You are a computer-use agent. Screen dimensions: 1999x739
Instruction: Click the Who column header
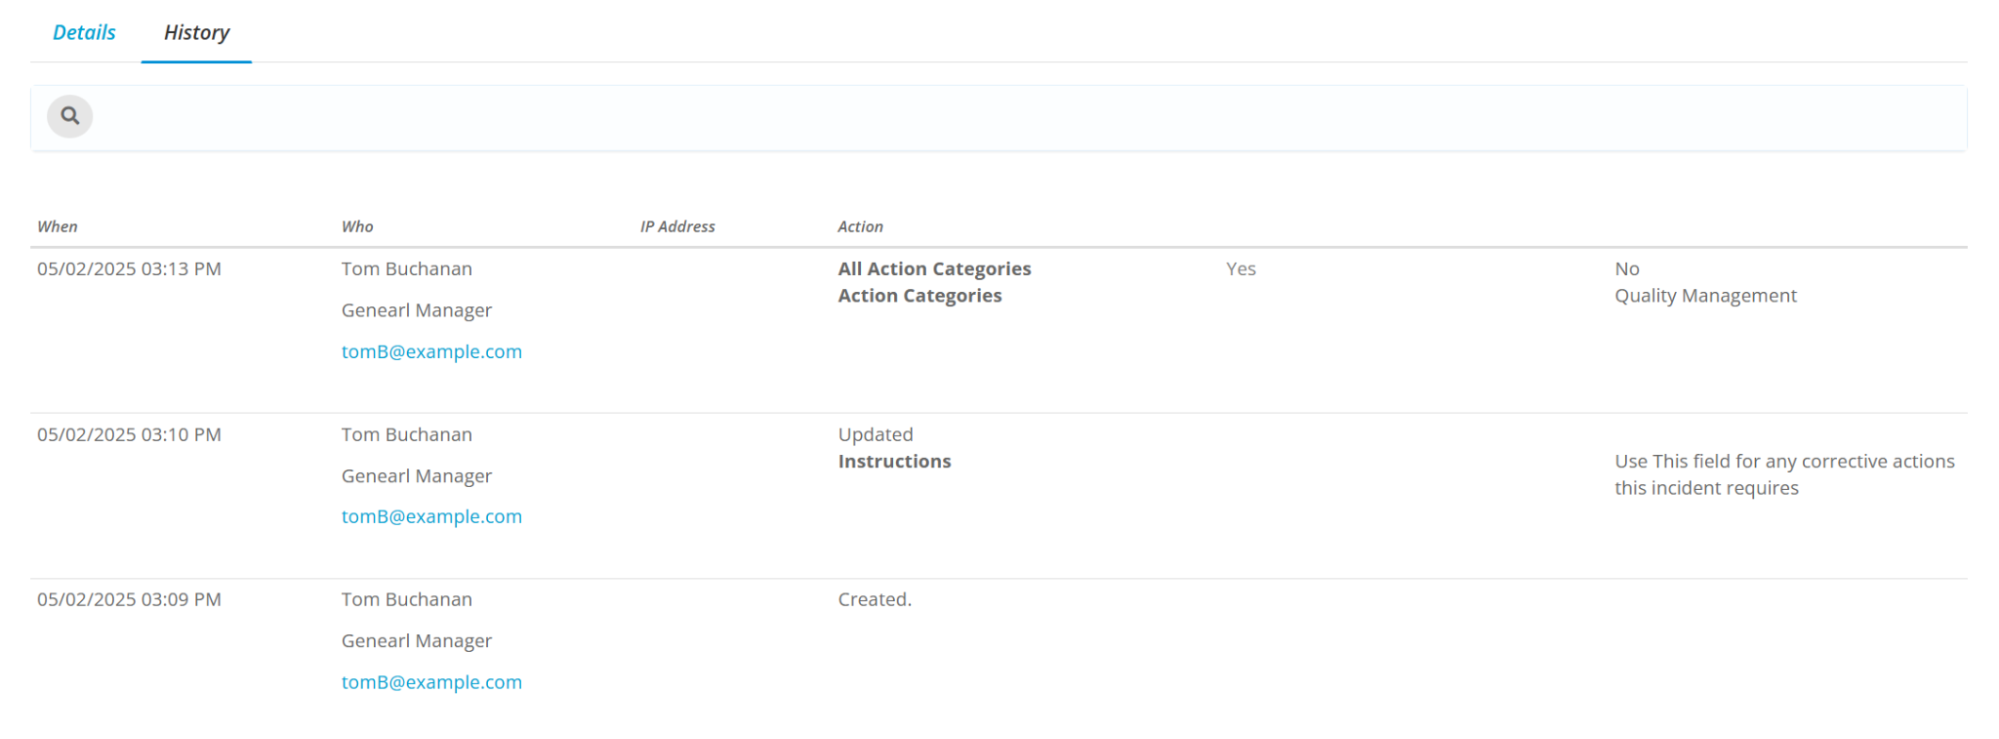pos(357,227)
